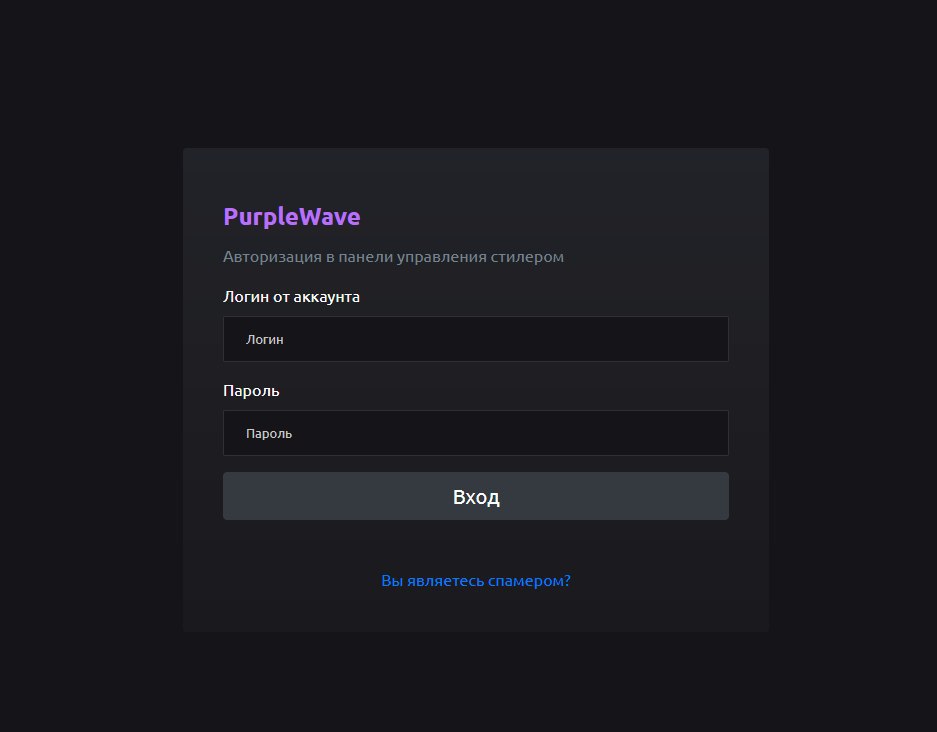
Task: Select the Логин placeholder text
Action: (265, 340)
